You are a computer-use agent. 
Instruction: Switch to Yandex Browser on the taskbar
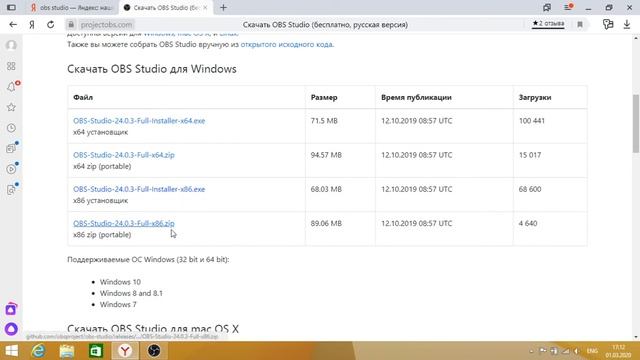point(125,351)
